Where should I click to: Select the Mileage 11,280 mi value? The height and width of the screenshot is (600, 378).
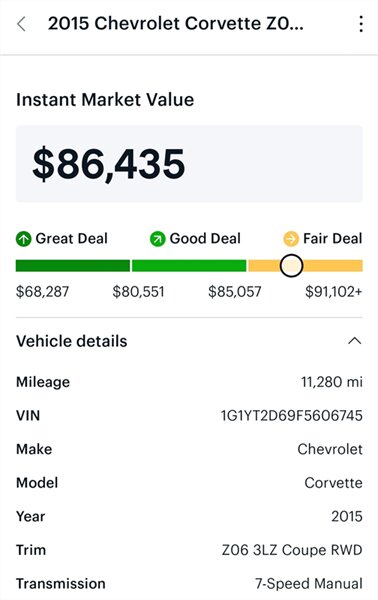click(332, 382)
